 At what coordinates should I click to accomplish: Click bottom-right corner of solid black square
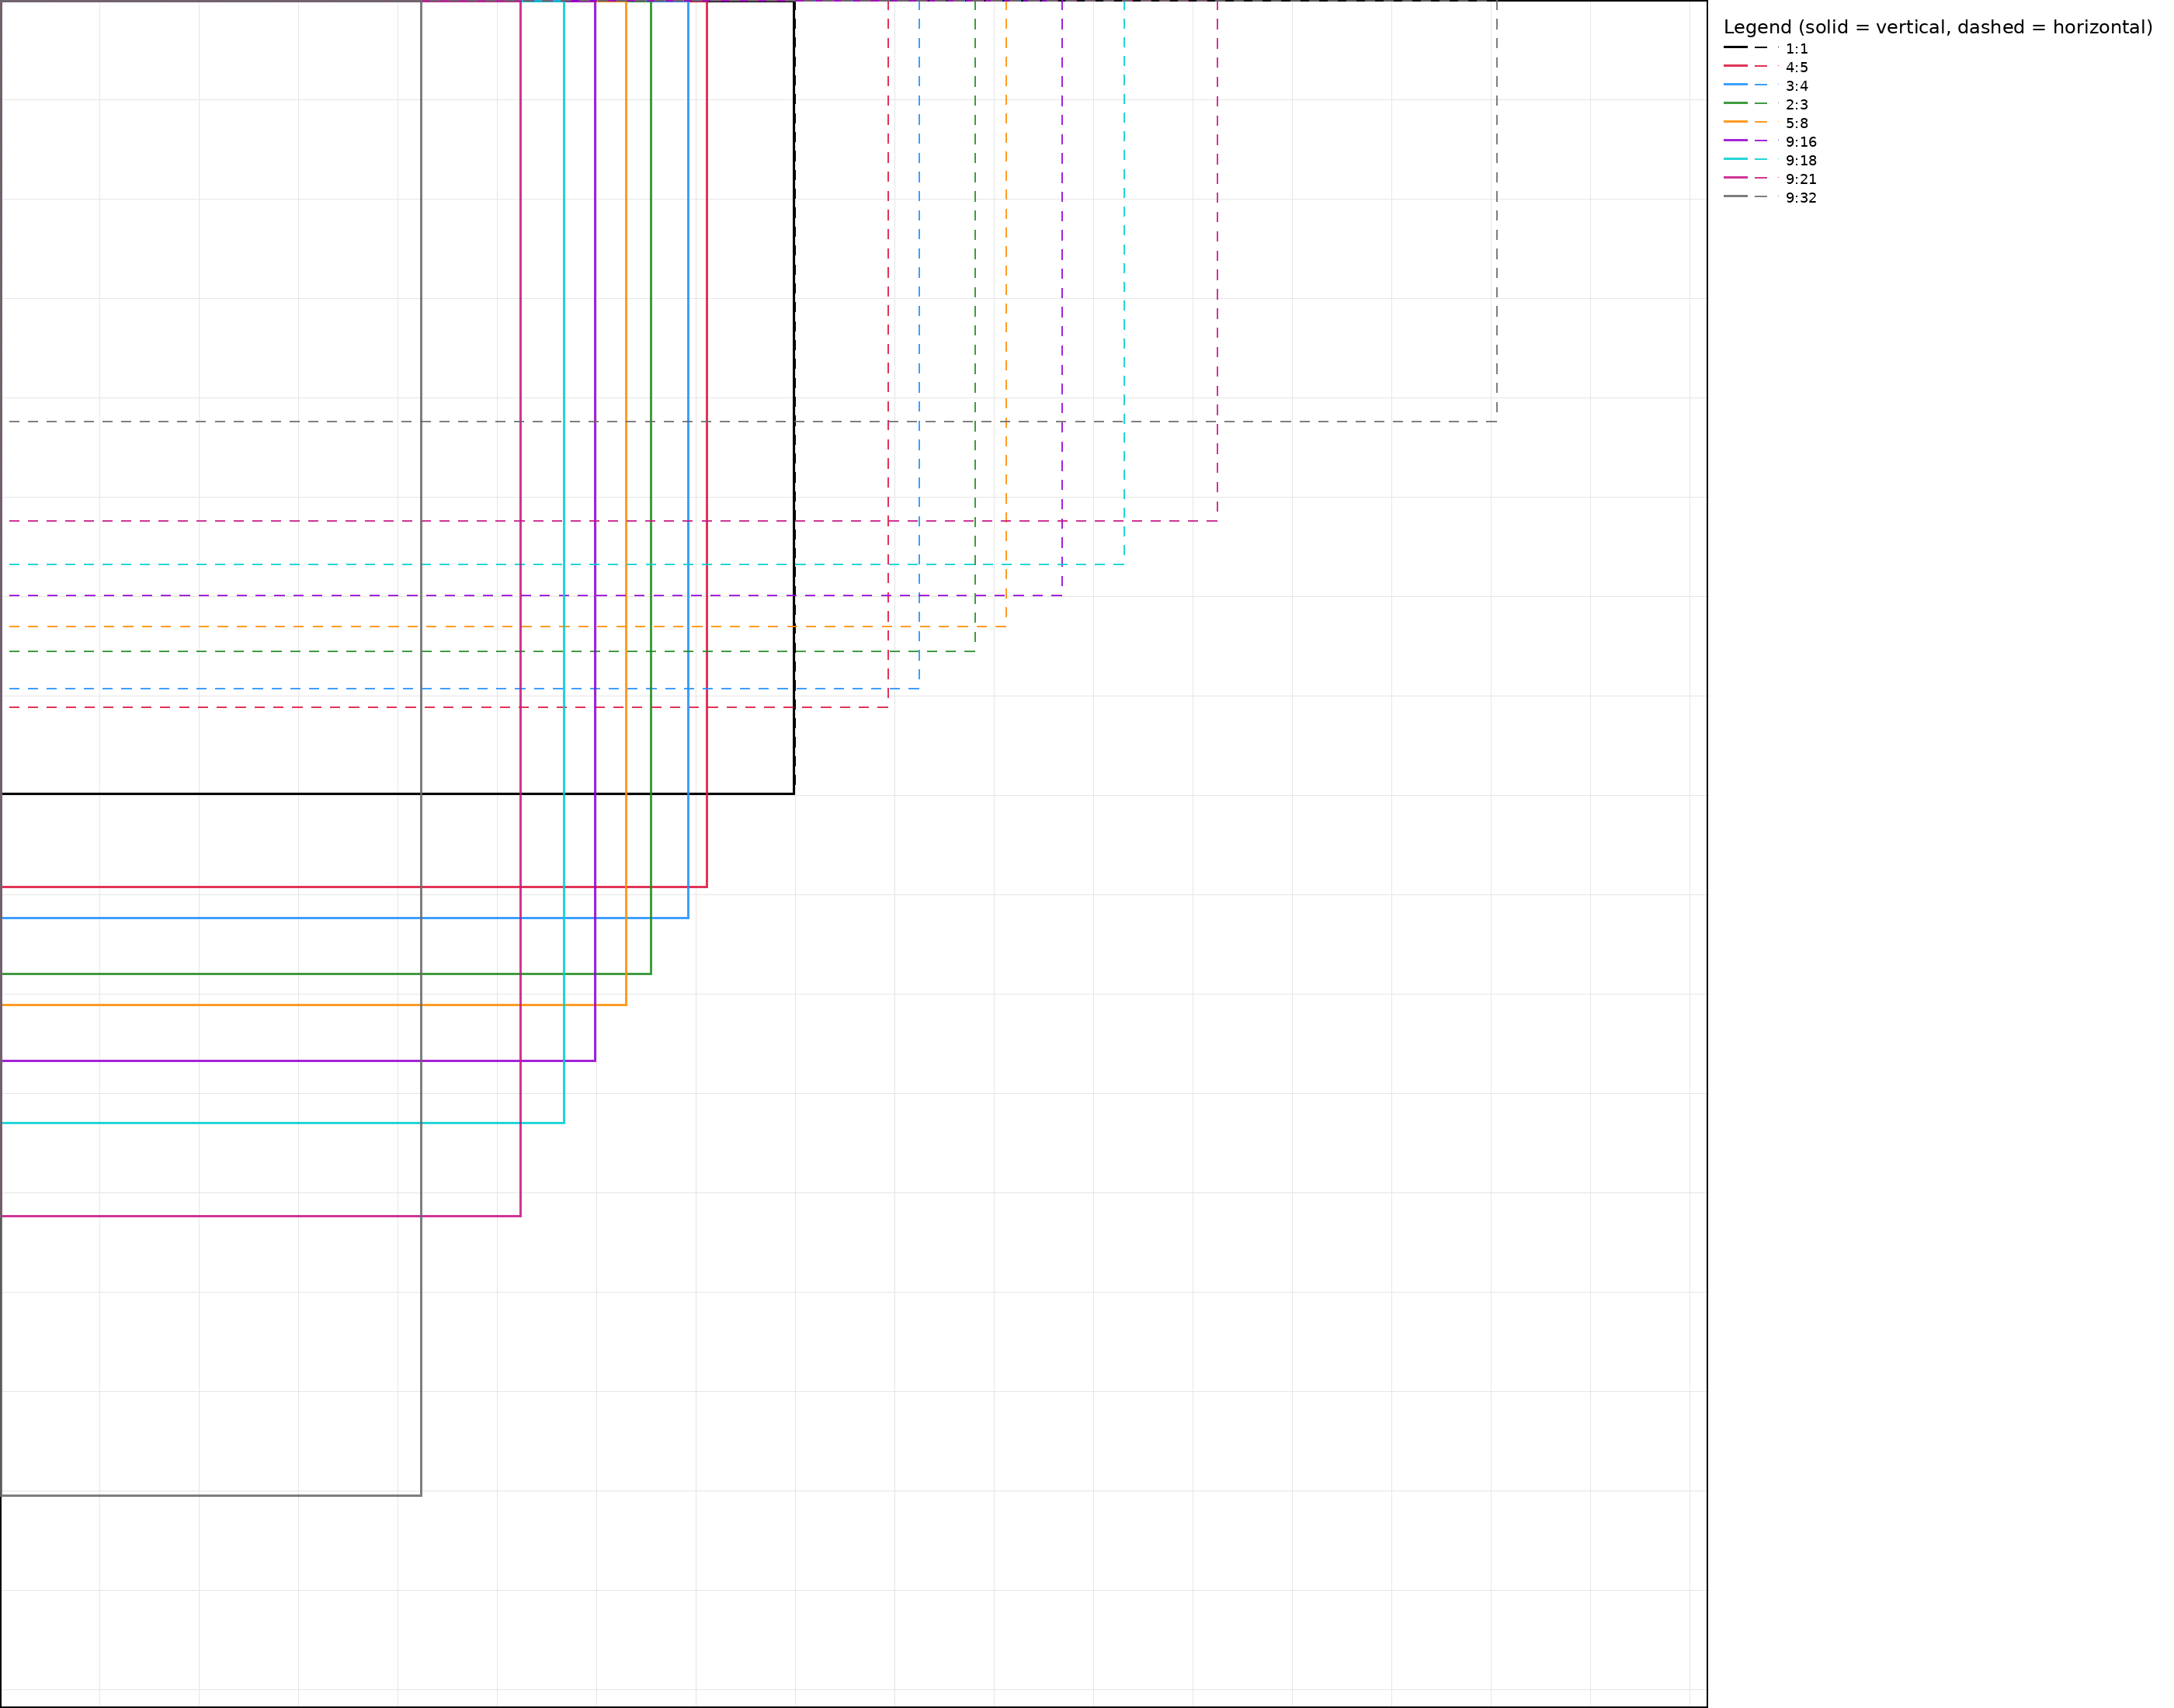coord(794,794)
